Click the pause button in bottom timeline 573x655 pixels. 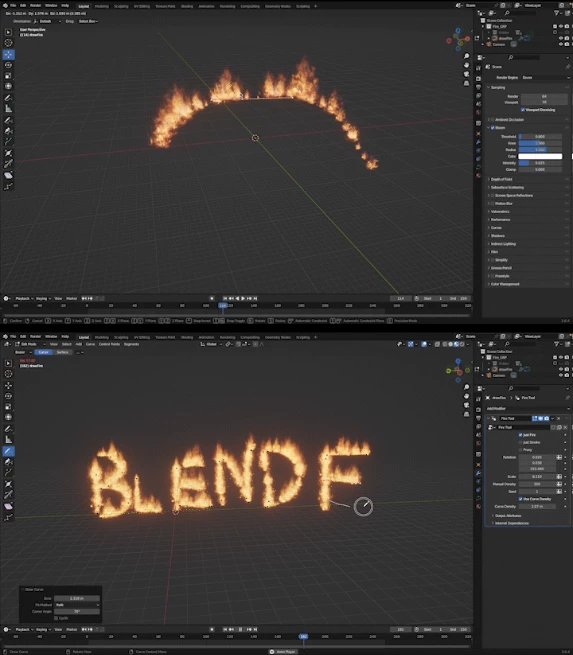240,629
